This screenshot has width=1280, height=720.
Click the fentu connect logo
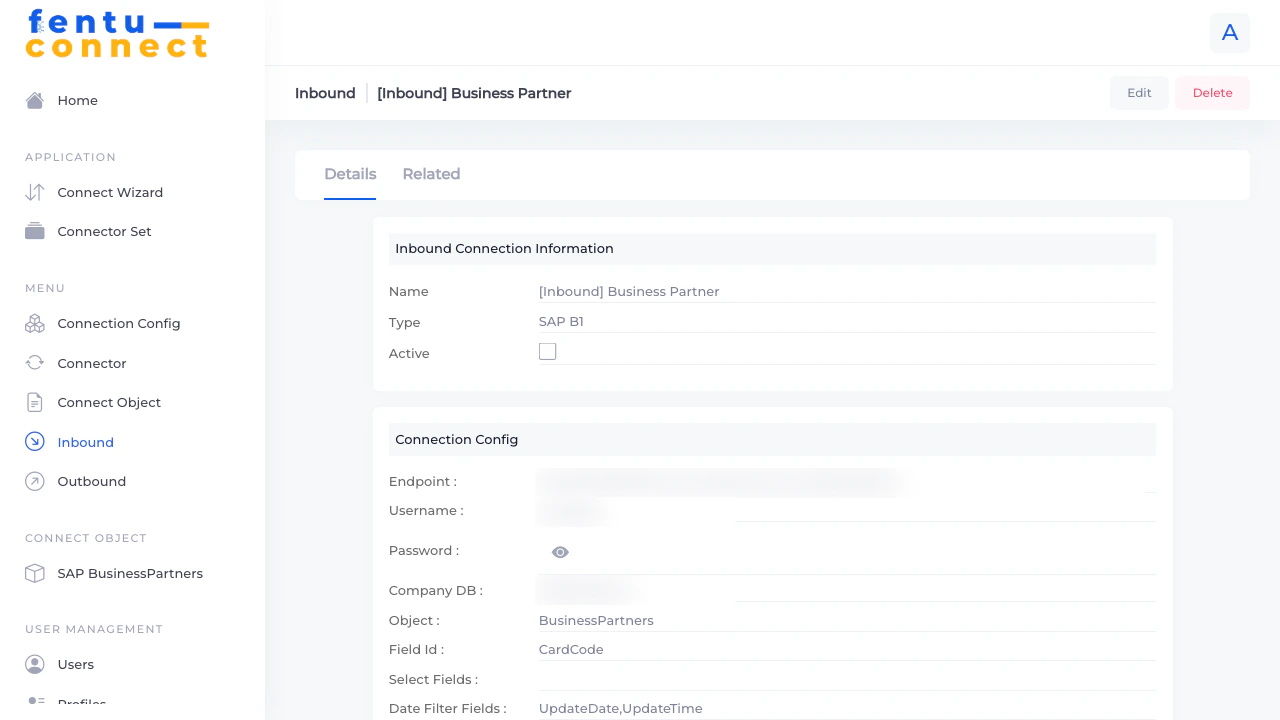(x=117, y=33)
